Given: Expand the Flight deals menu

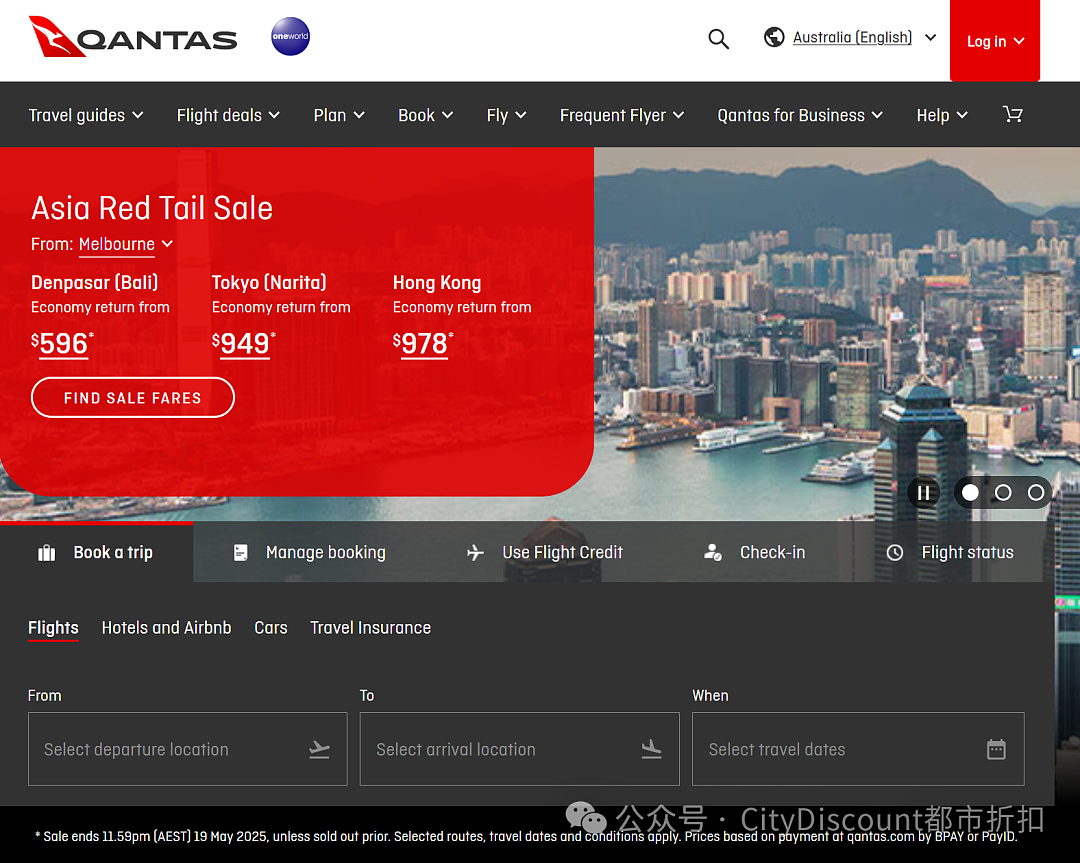Looking at the screenshot, I should point(228,115).
